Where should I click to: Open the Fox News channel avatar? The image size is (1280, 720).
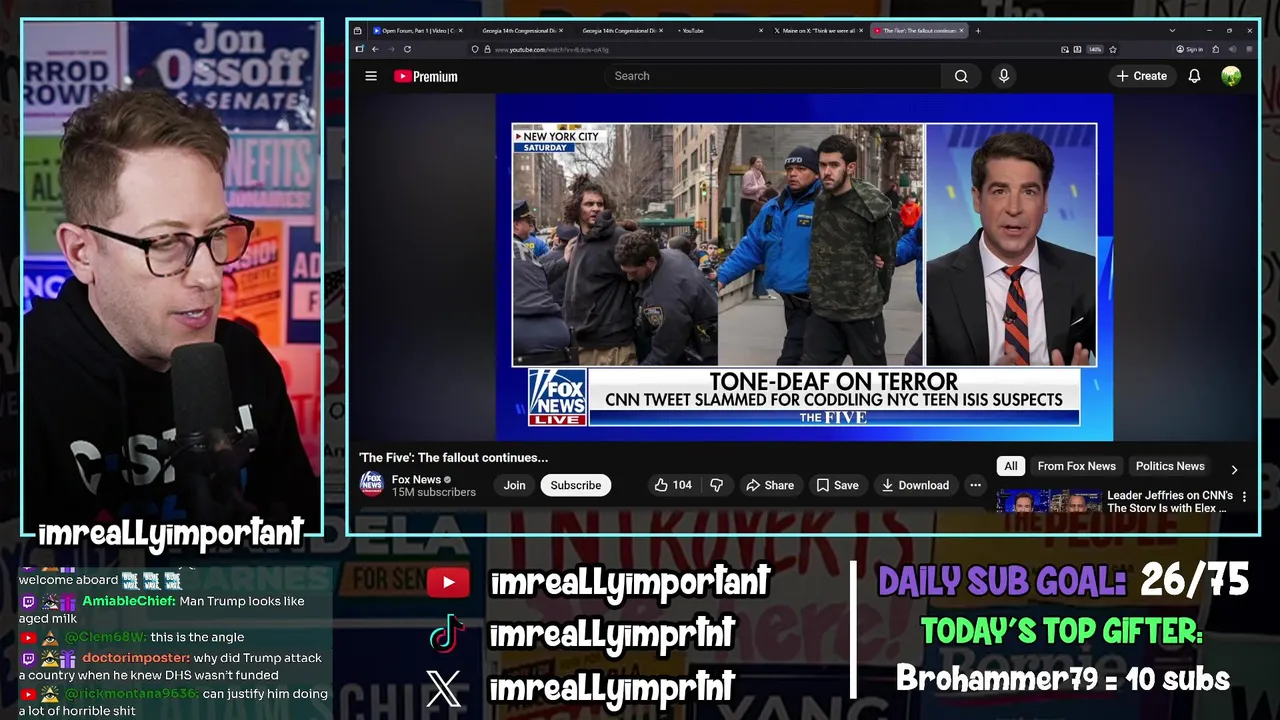pyautogui.click(x=372, y=485)
